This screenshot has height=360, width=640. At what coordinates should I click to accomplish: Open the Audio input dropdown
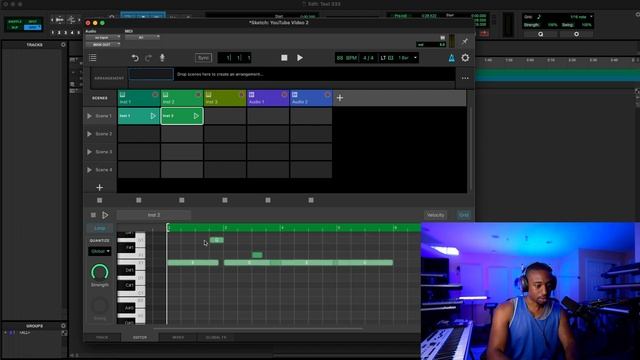click(x=103, y=38)
